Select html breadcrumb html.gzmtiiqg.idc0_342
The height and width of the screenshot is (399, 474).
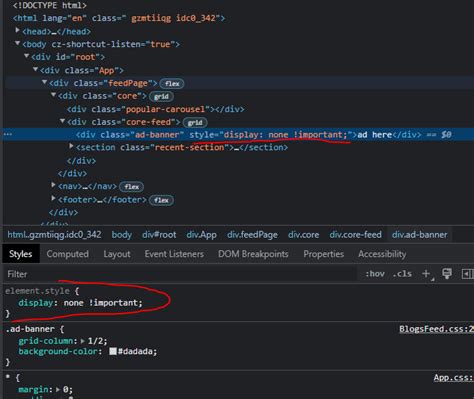tap(54, 235)
